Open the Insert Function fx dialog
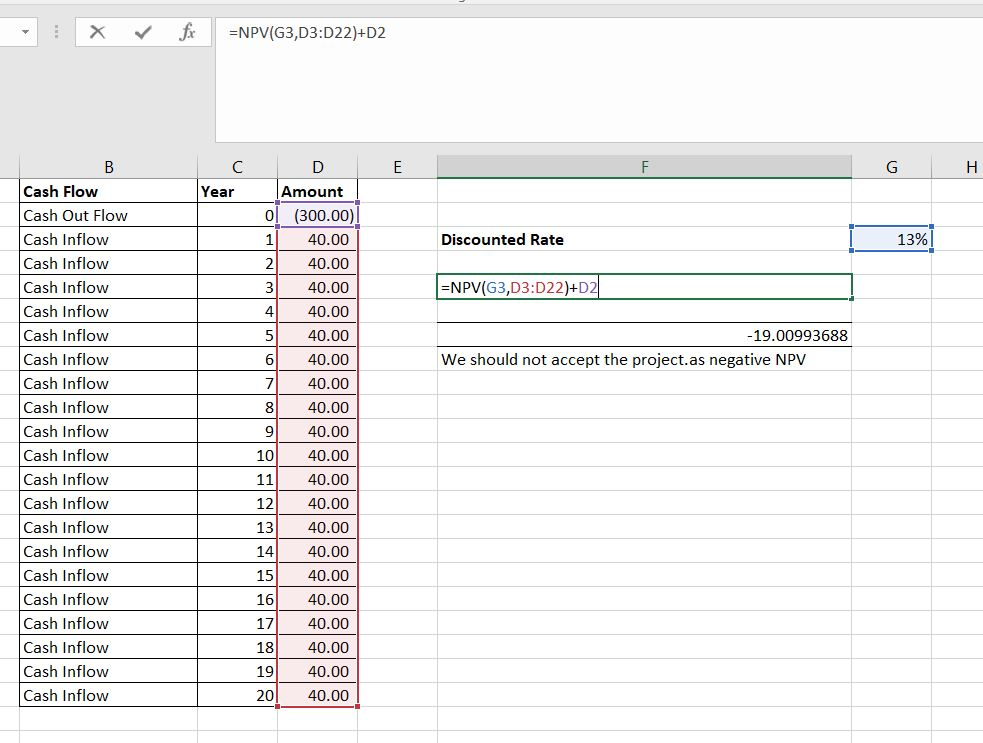Image resolution: width=983 pixels, height=743 pixels. click(186, 32)
